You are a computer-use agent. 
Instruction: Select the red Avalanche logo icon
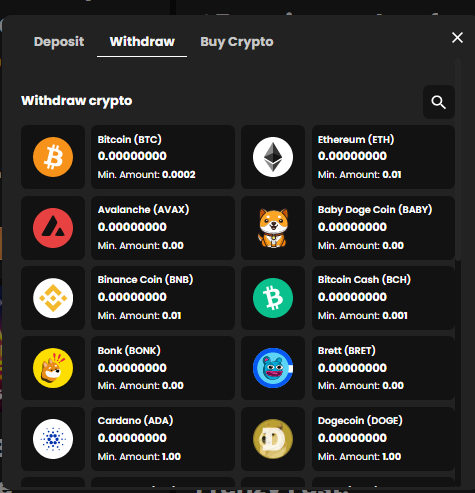(53, 228)
